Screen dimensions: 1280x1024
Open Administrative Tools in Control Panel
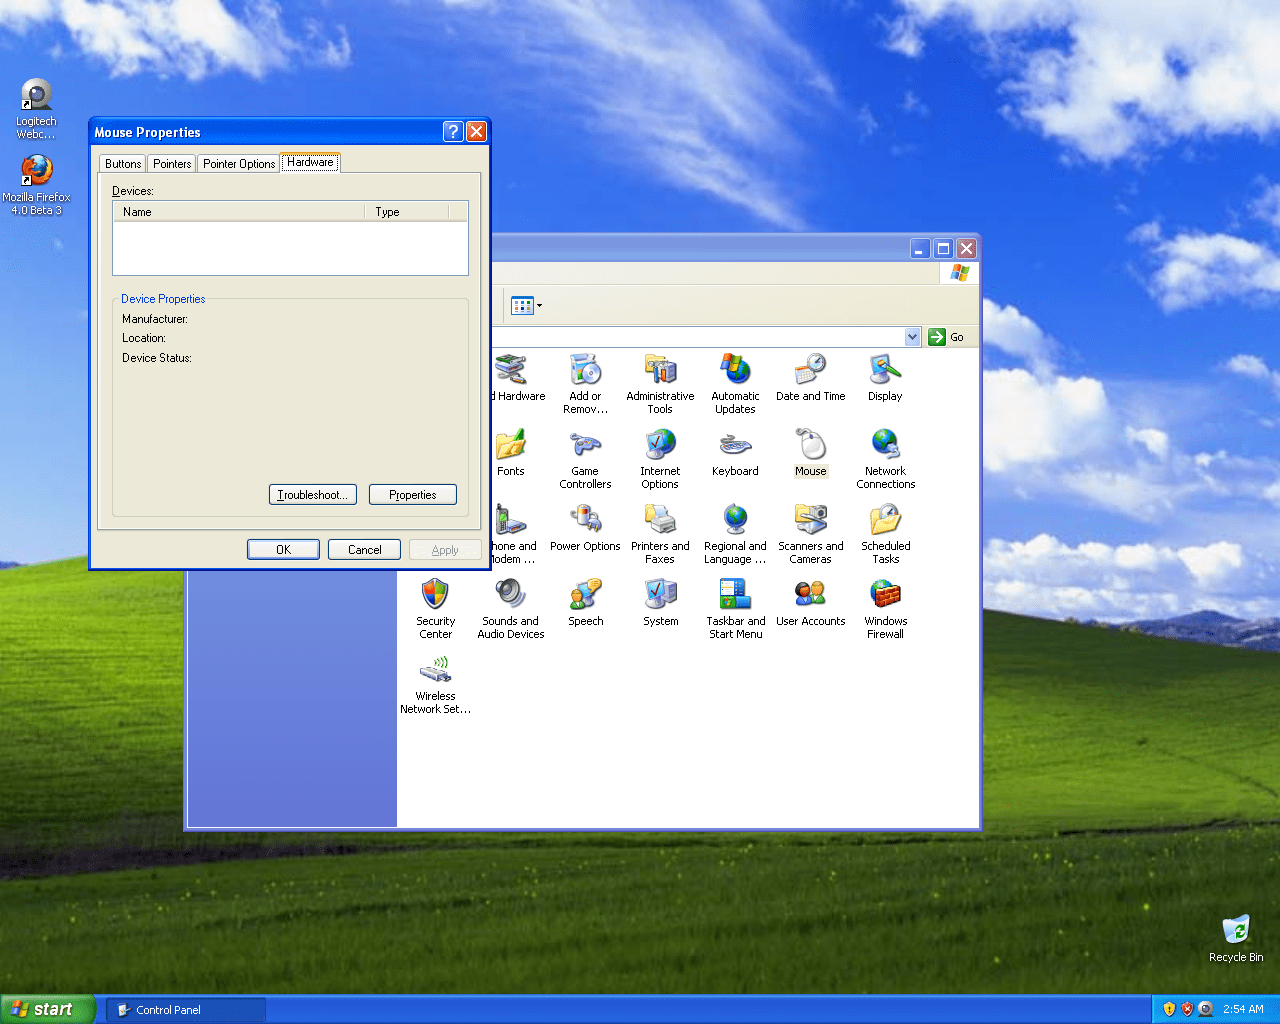pos(660,383)
